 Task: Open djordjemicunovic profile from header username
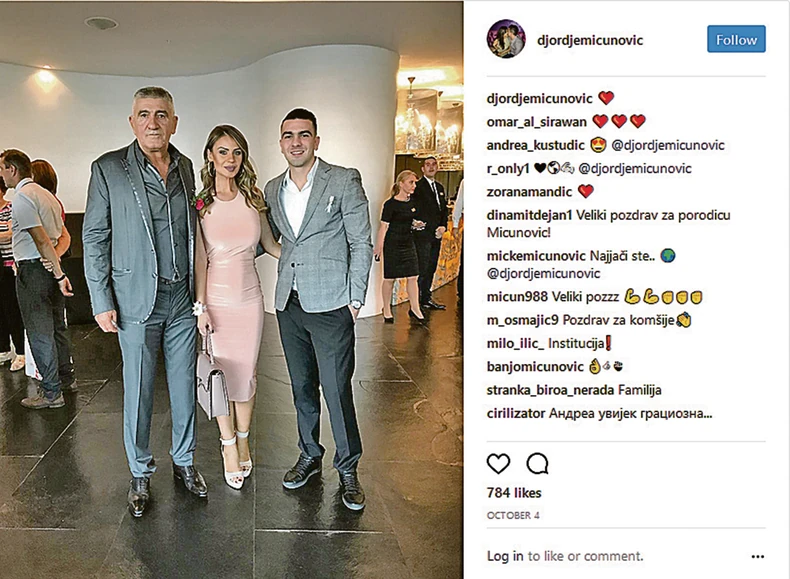point(590,40)
